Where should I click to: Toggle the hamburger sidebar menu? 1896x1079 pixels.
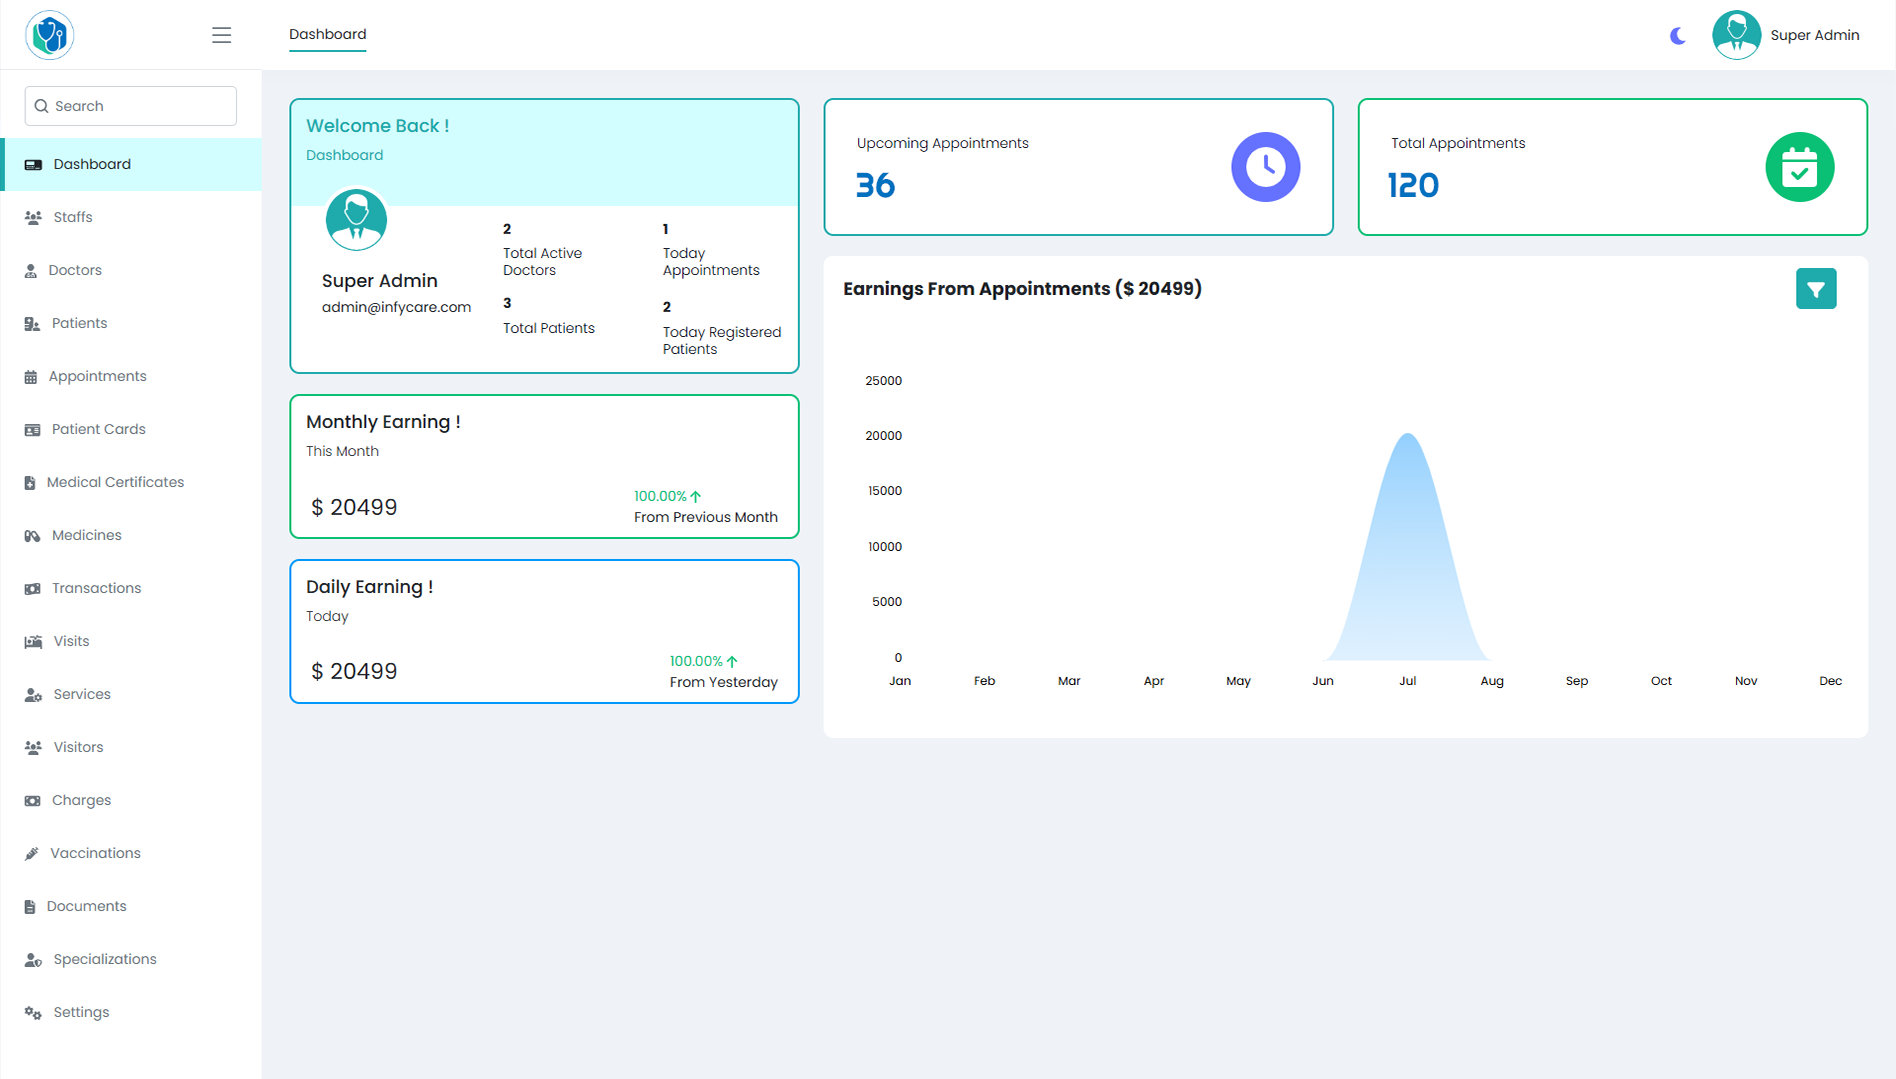(221, 35)
